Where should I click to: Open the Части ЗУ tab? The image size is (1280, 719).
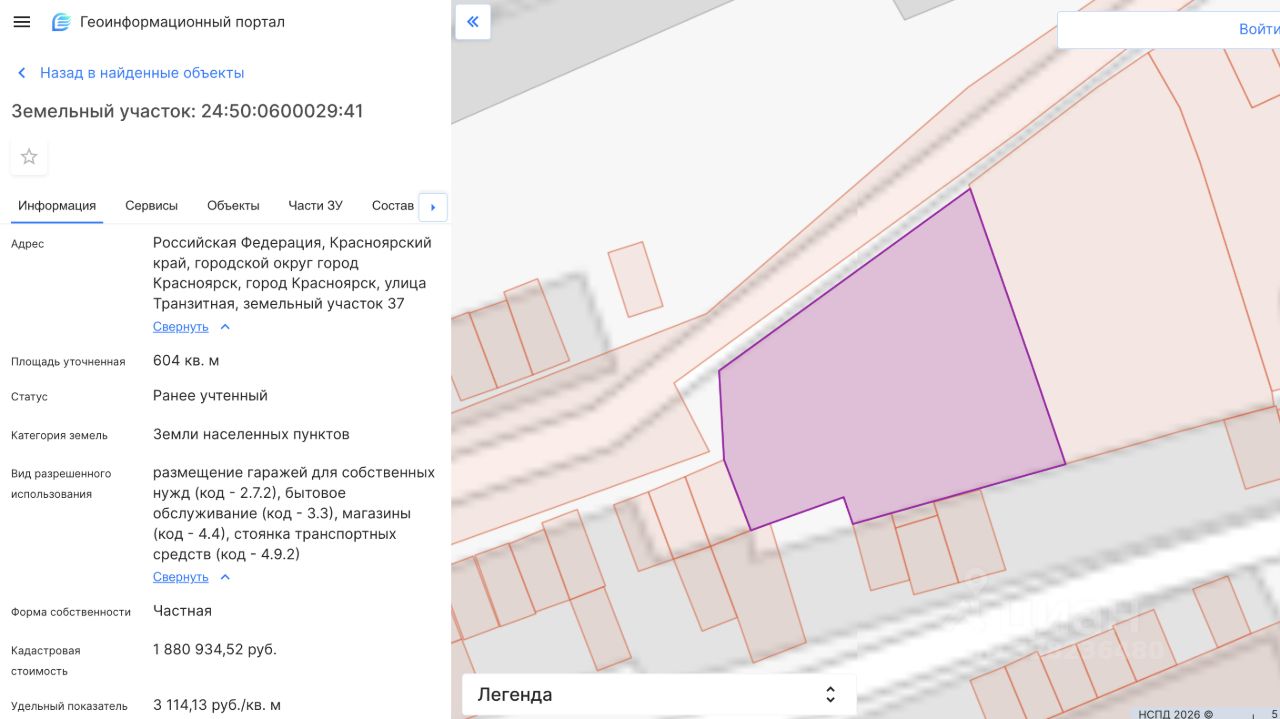tap(315, 205)
